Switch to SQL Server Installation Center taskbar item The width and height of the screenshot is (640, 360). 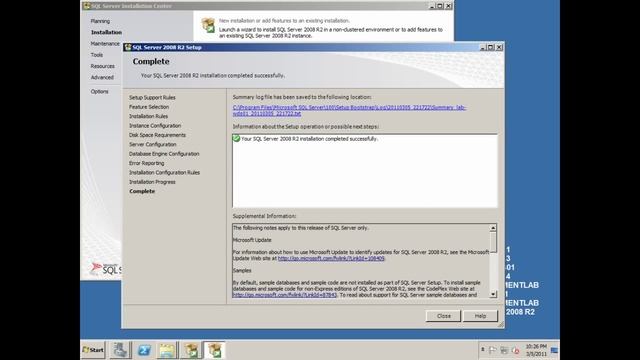click(x=191, y=350)
